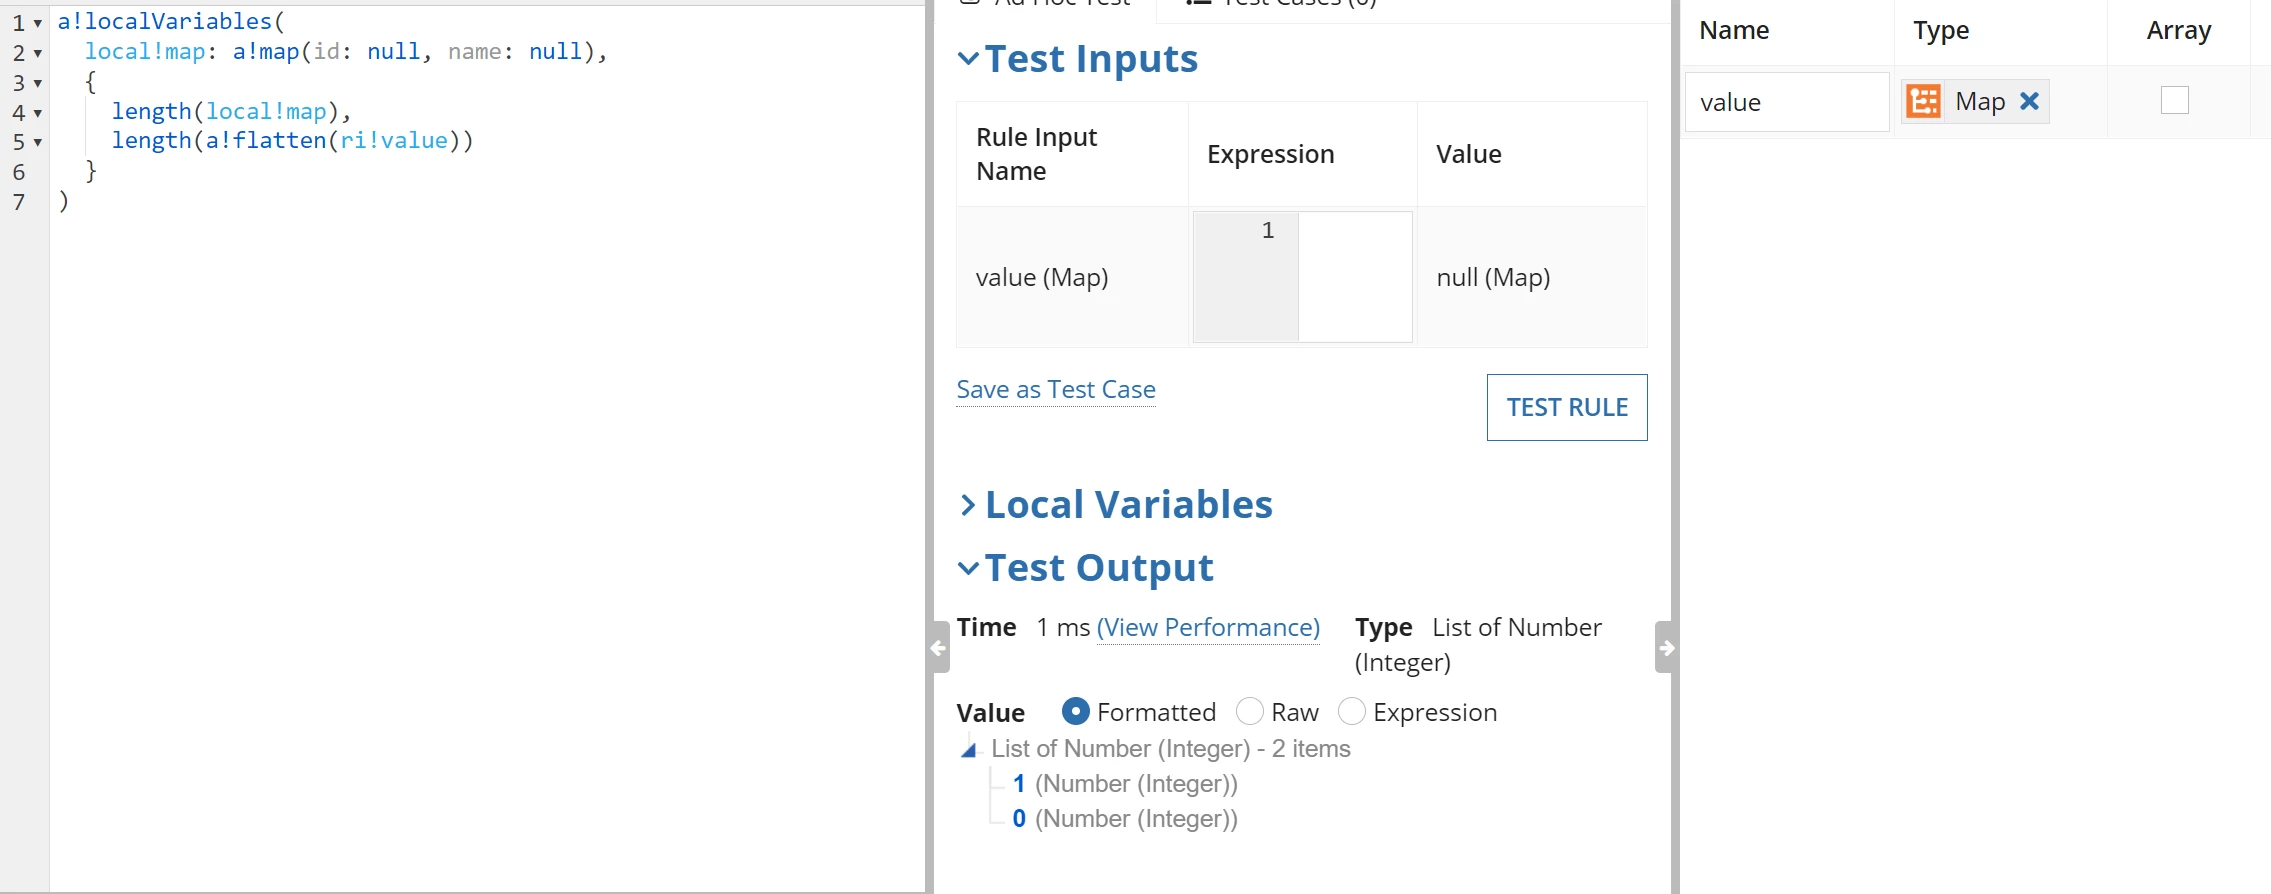Click the local!map a!map code line
This screenshot has height=894, width=2271.
[346, 51]
